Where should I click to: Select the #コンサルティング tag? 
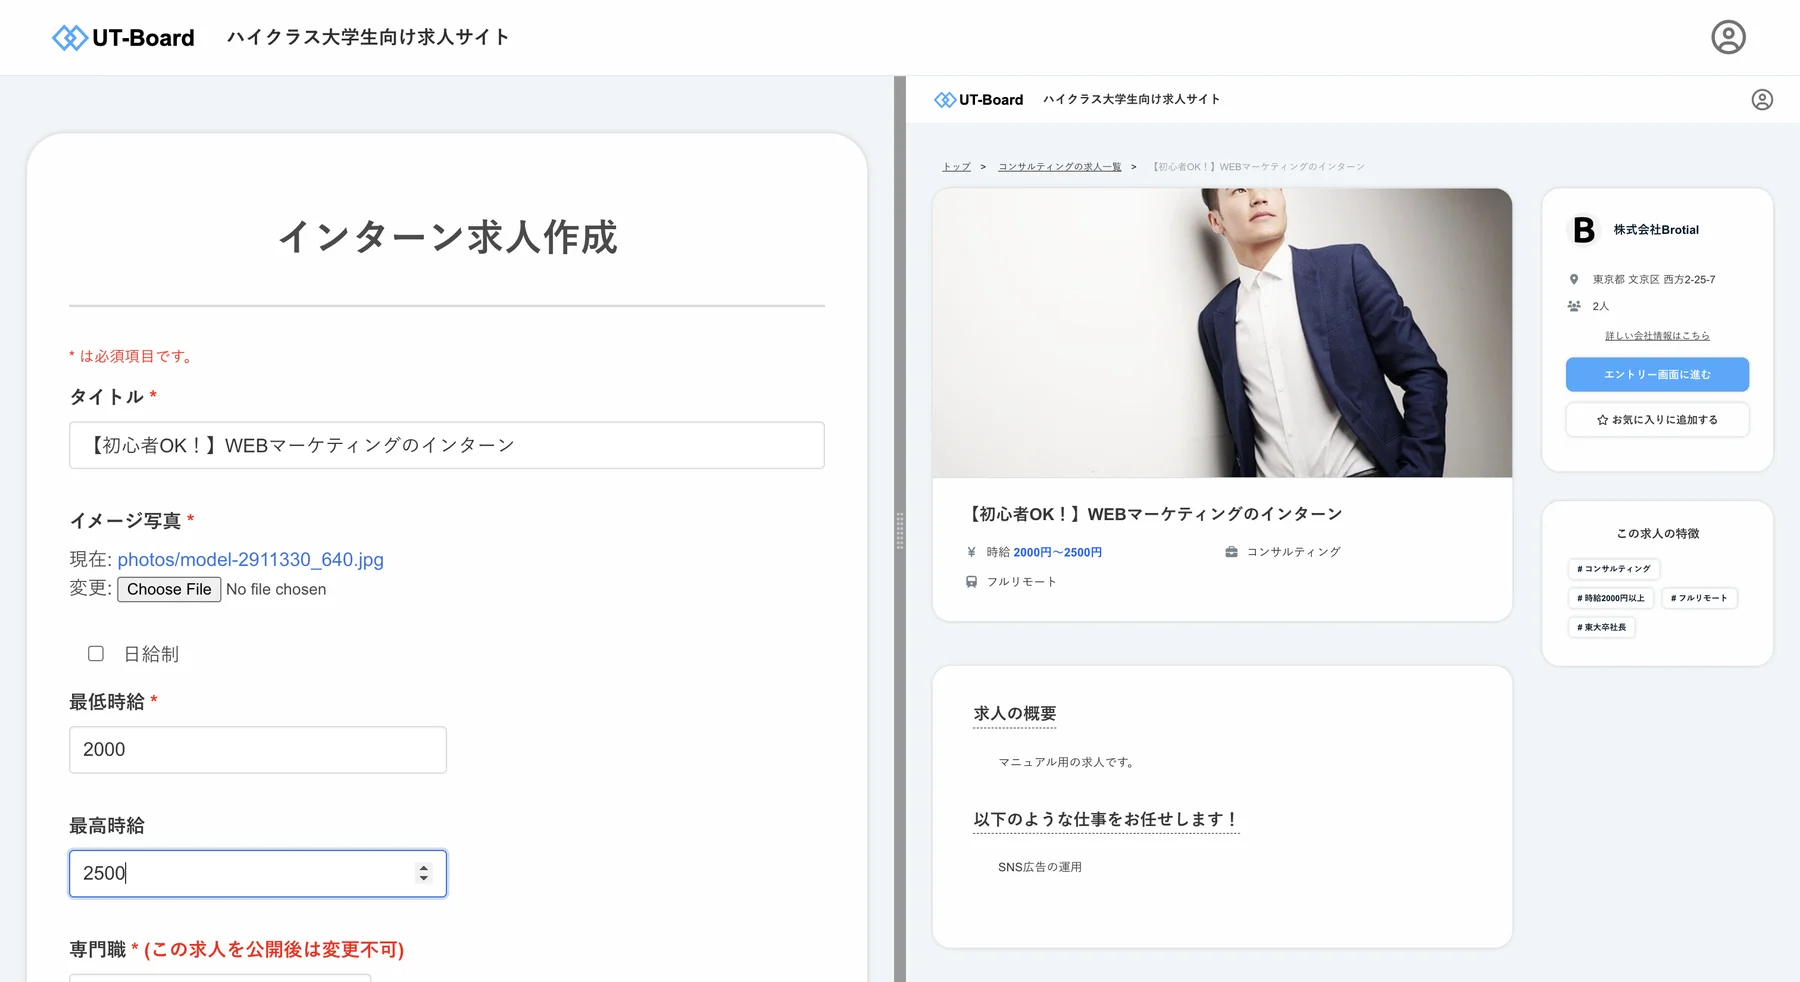[x=1614, y=569]
